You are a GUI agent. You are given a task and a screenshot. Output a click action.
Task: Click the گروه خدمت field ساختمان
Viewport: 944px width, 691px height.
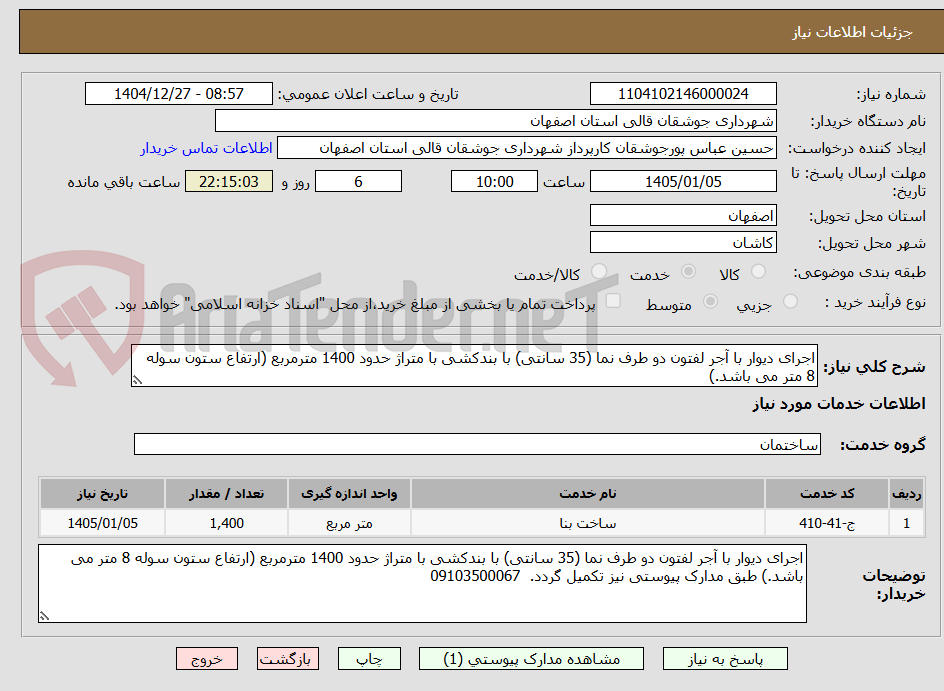click(x=477, y=444)
